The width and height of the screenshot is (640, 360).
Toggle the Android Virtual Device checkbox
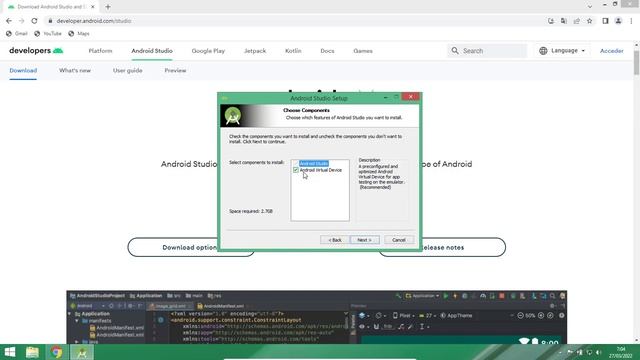tap(296, 170)
